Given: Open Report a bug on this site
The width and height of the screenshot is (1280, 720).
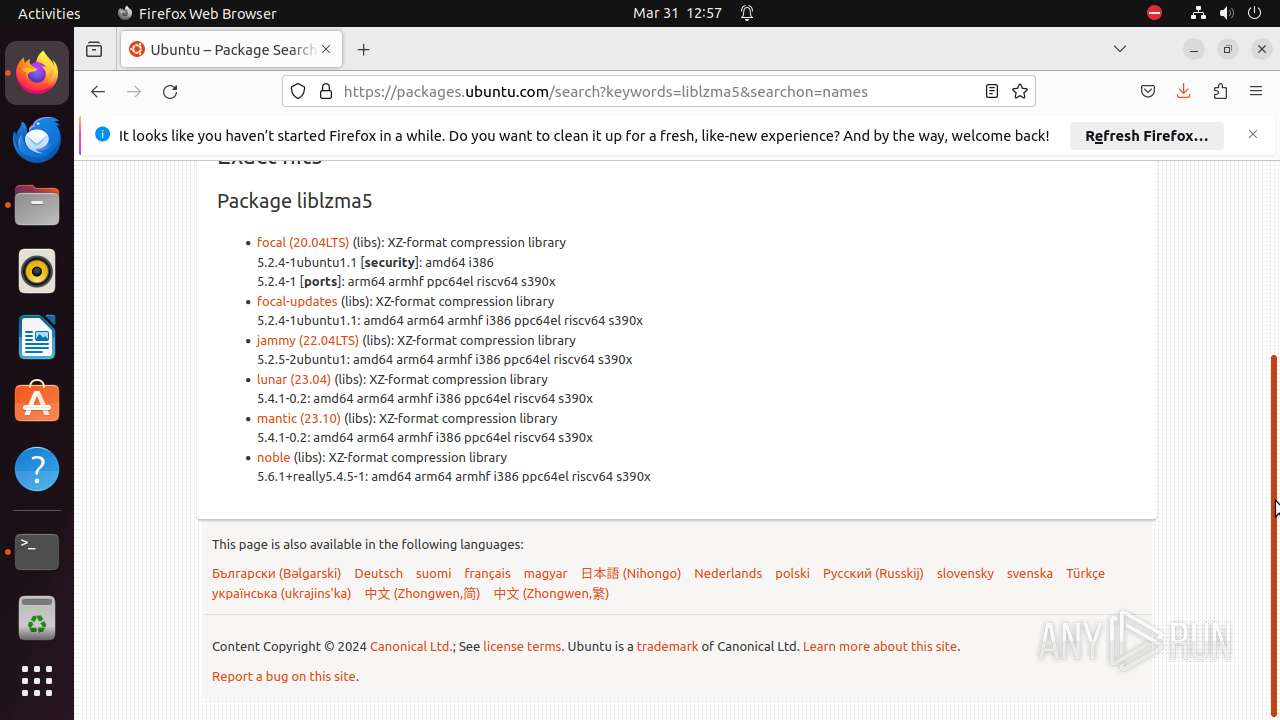Looking at the screenshot, I should click(x=284, y=676).
